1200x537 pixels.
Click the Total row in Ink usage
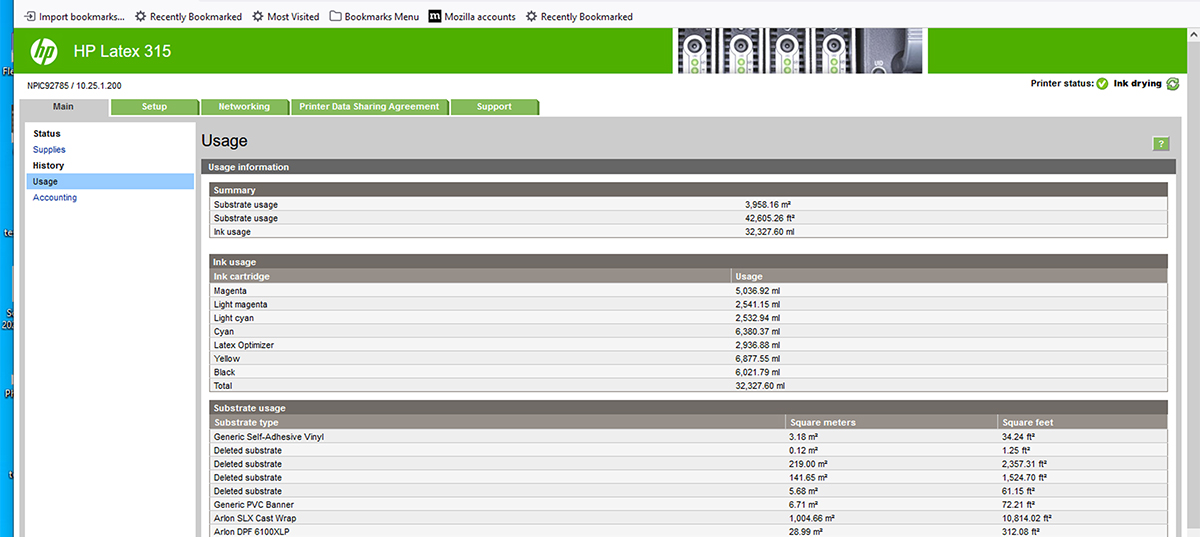tap(688, 385)
